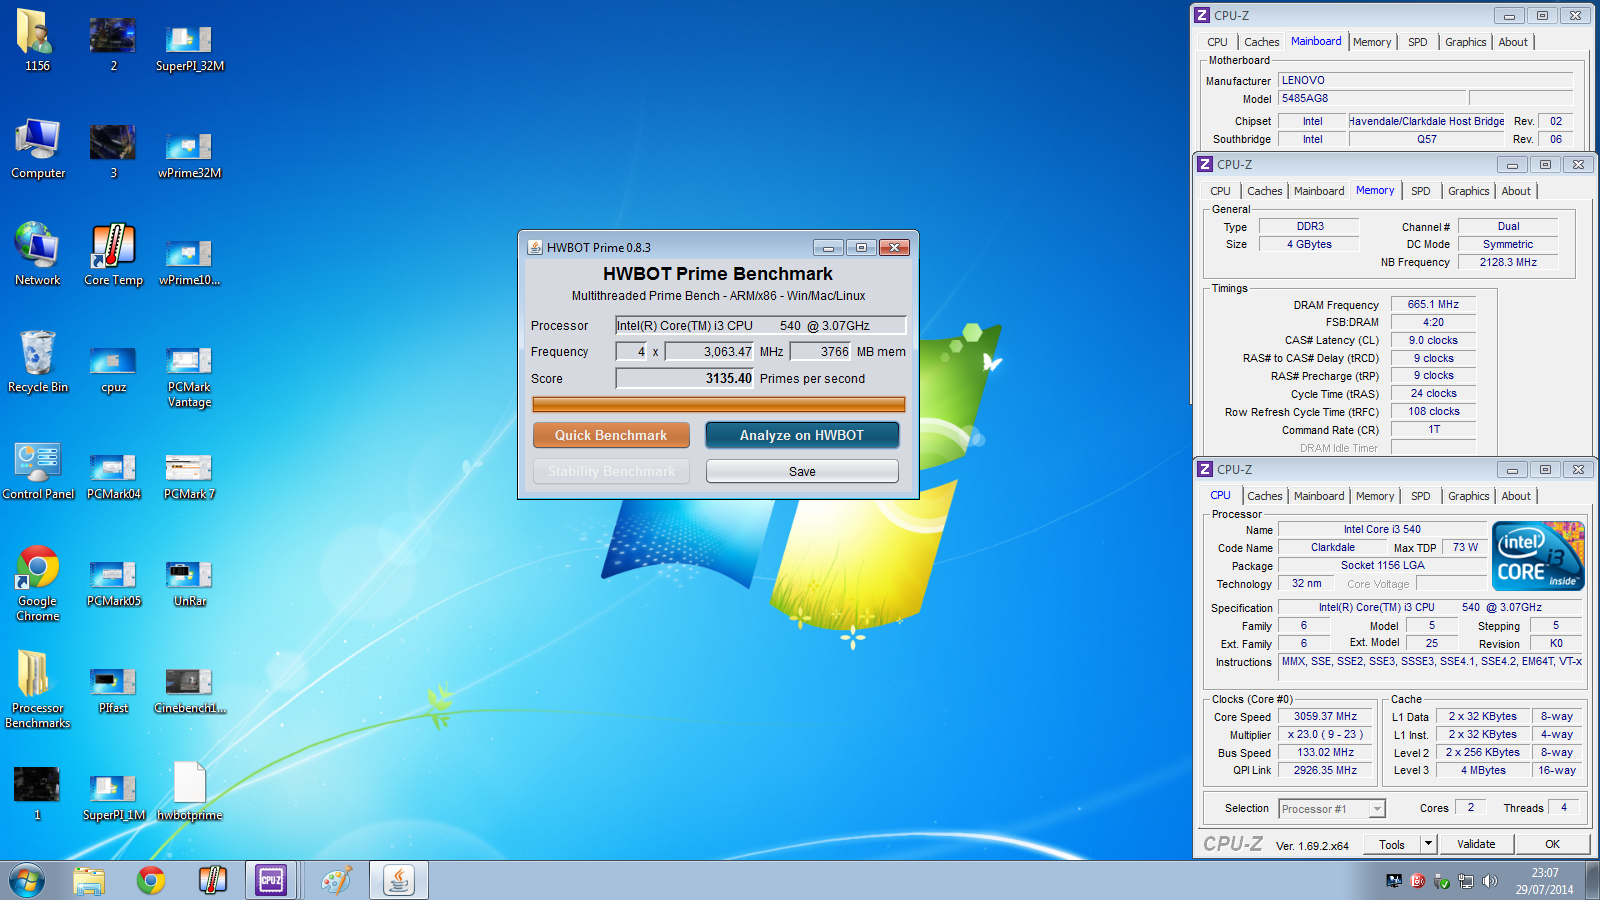Click Validate in CPU-Z
The width and height of the screenshot is (1600, 900).
[x=1476, y=844]
